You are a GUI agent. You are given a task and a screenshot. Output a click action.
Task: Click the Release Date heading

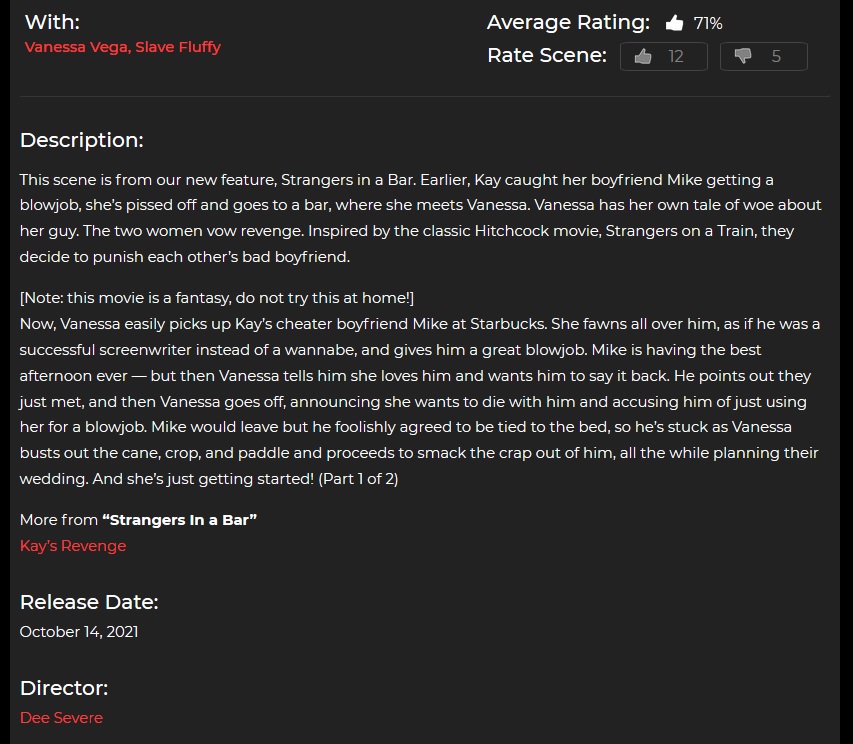pos(89,602)
